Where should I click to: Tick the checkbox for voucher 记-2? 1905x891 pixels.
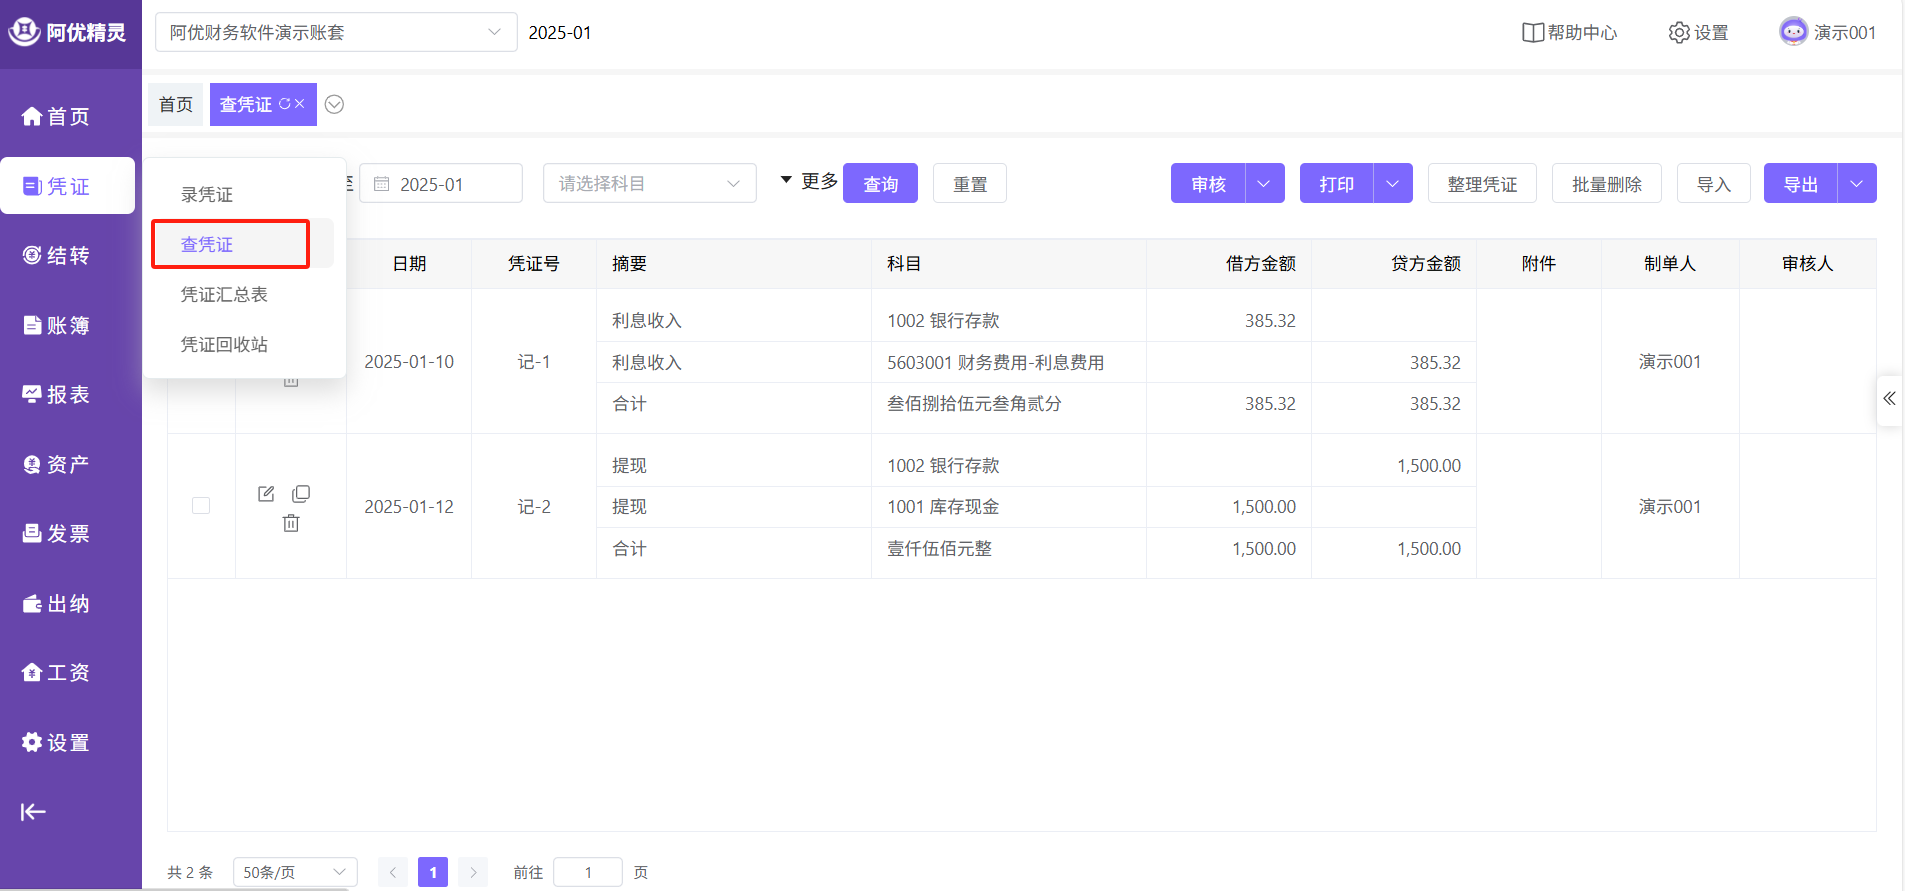point(201,506)
